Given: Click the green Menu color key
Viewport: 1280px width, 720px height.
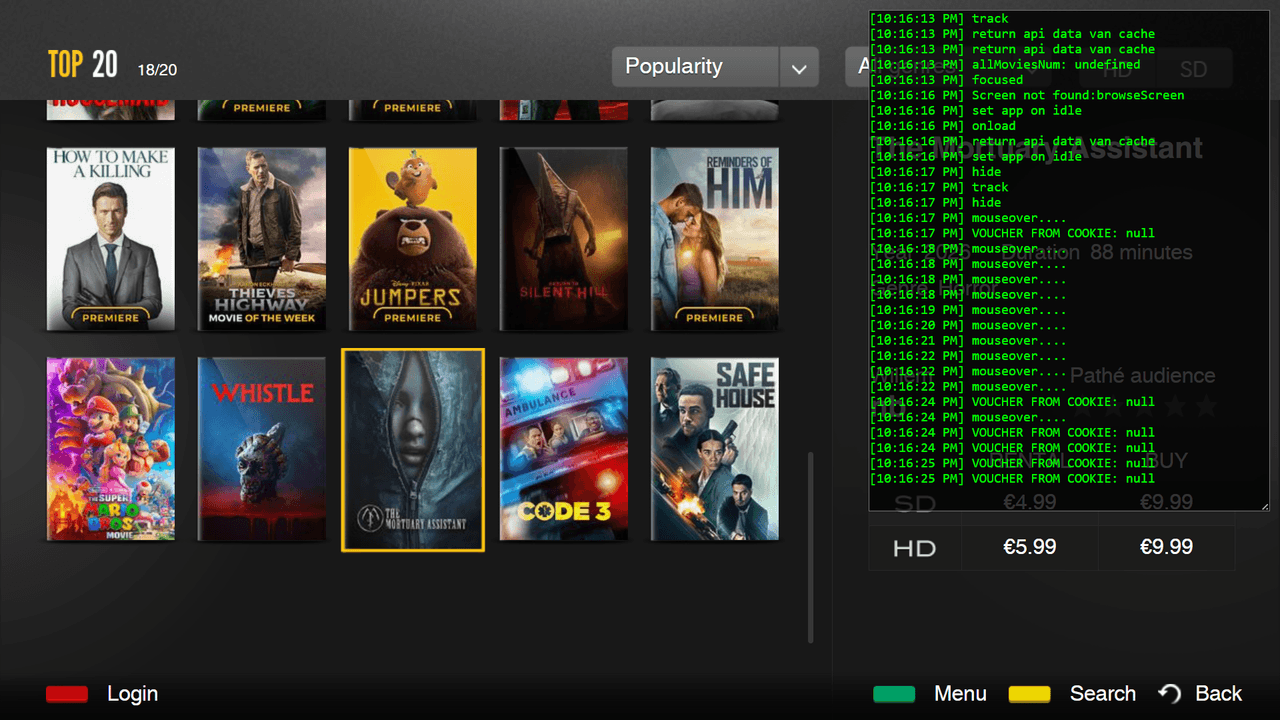Looking at the screenshot, I should pyautogui.click(x=894, y=694).
